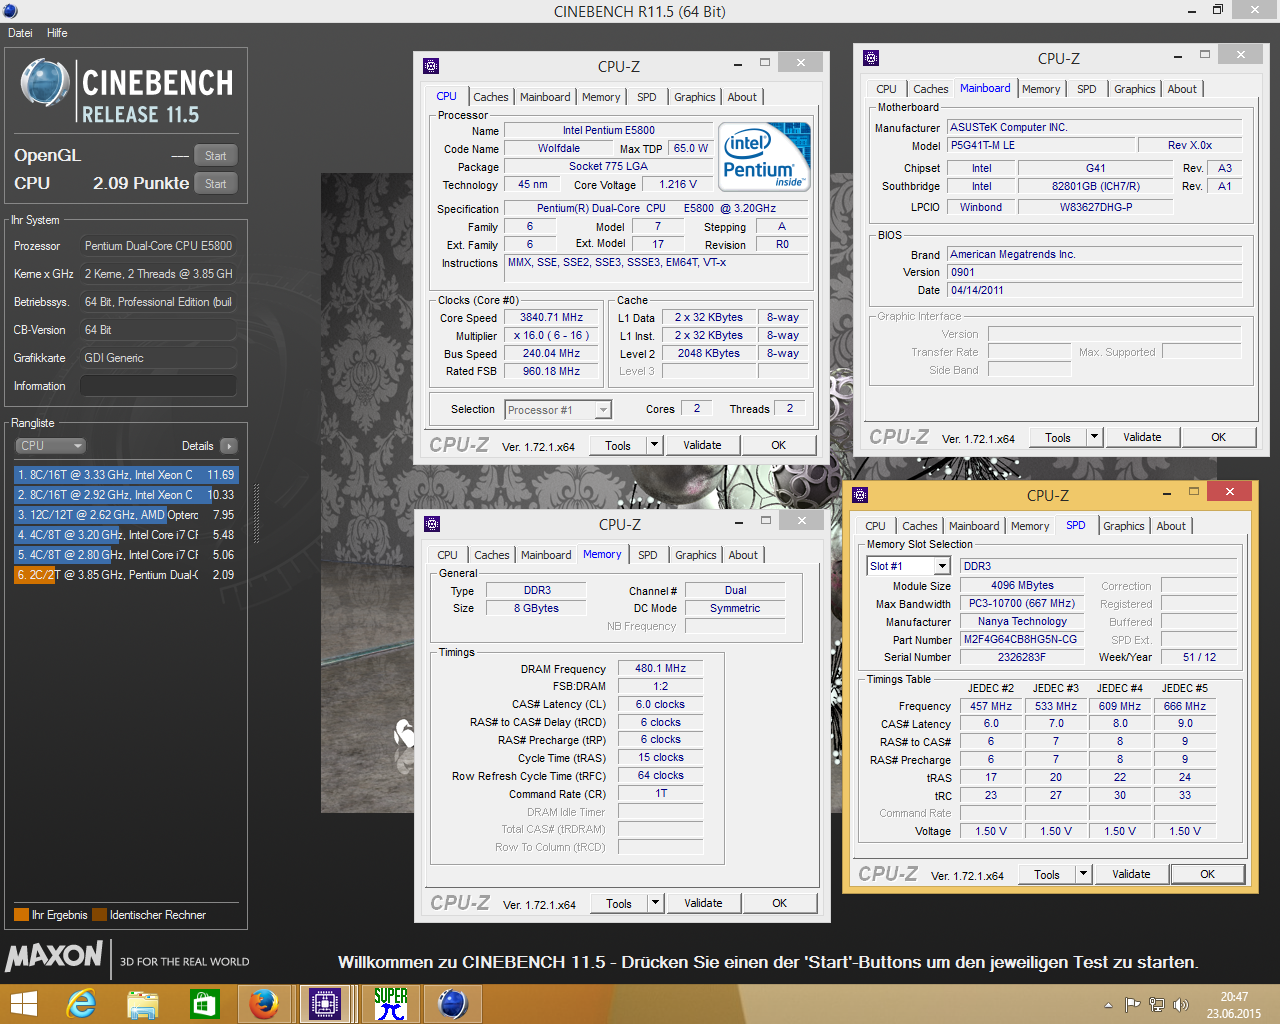Open Firefox from the taskbar

pos(264,1003)
